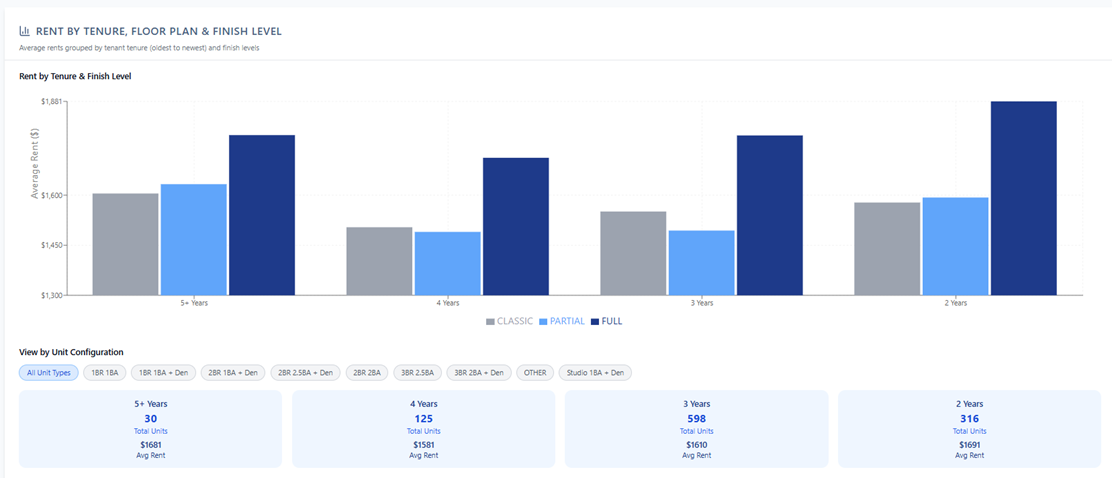Viewport: 1112px width, 478px height.
Task: Click the CLASSIC bar for 5+ Years
Action: click(125, 244)
